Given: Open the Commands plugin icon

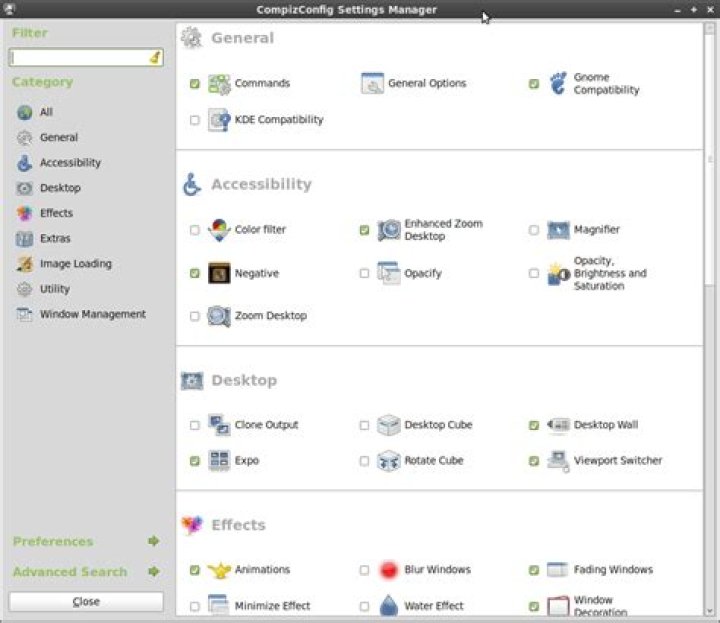Looking at the screenshot, I should pyautogui.click(x=219, y=84).
